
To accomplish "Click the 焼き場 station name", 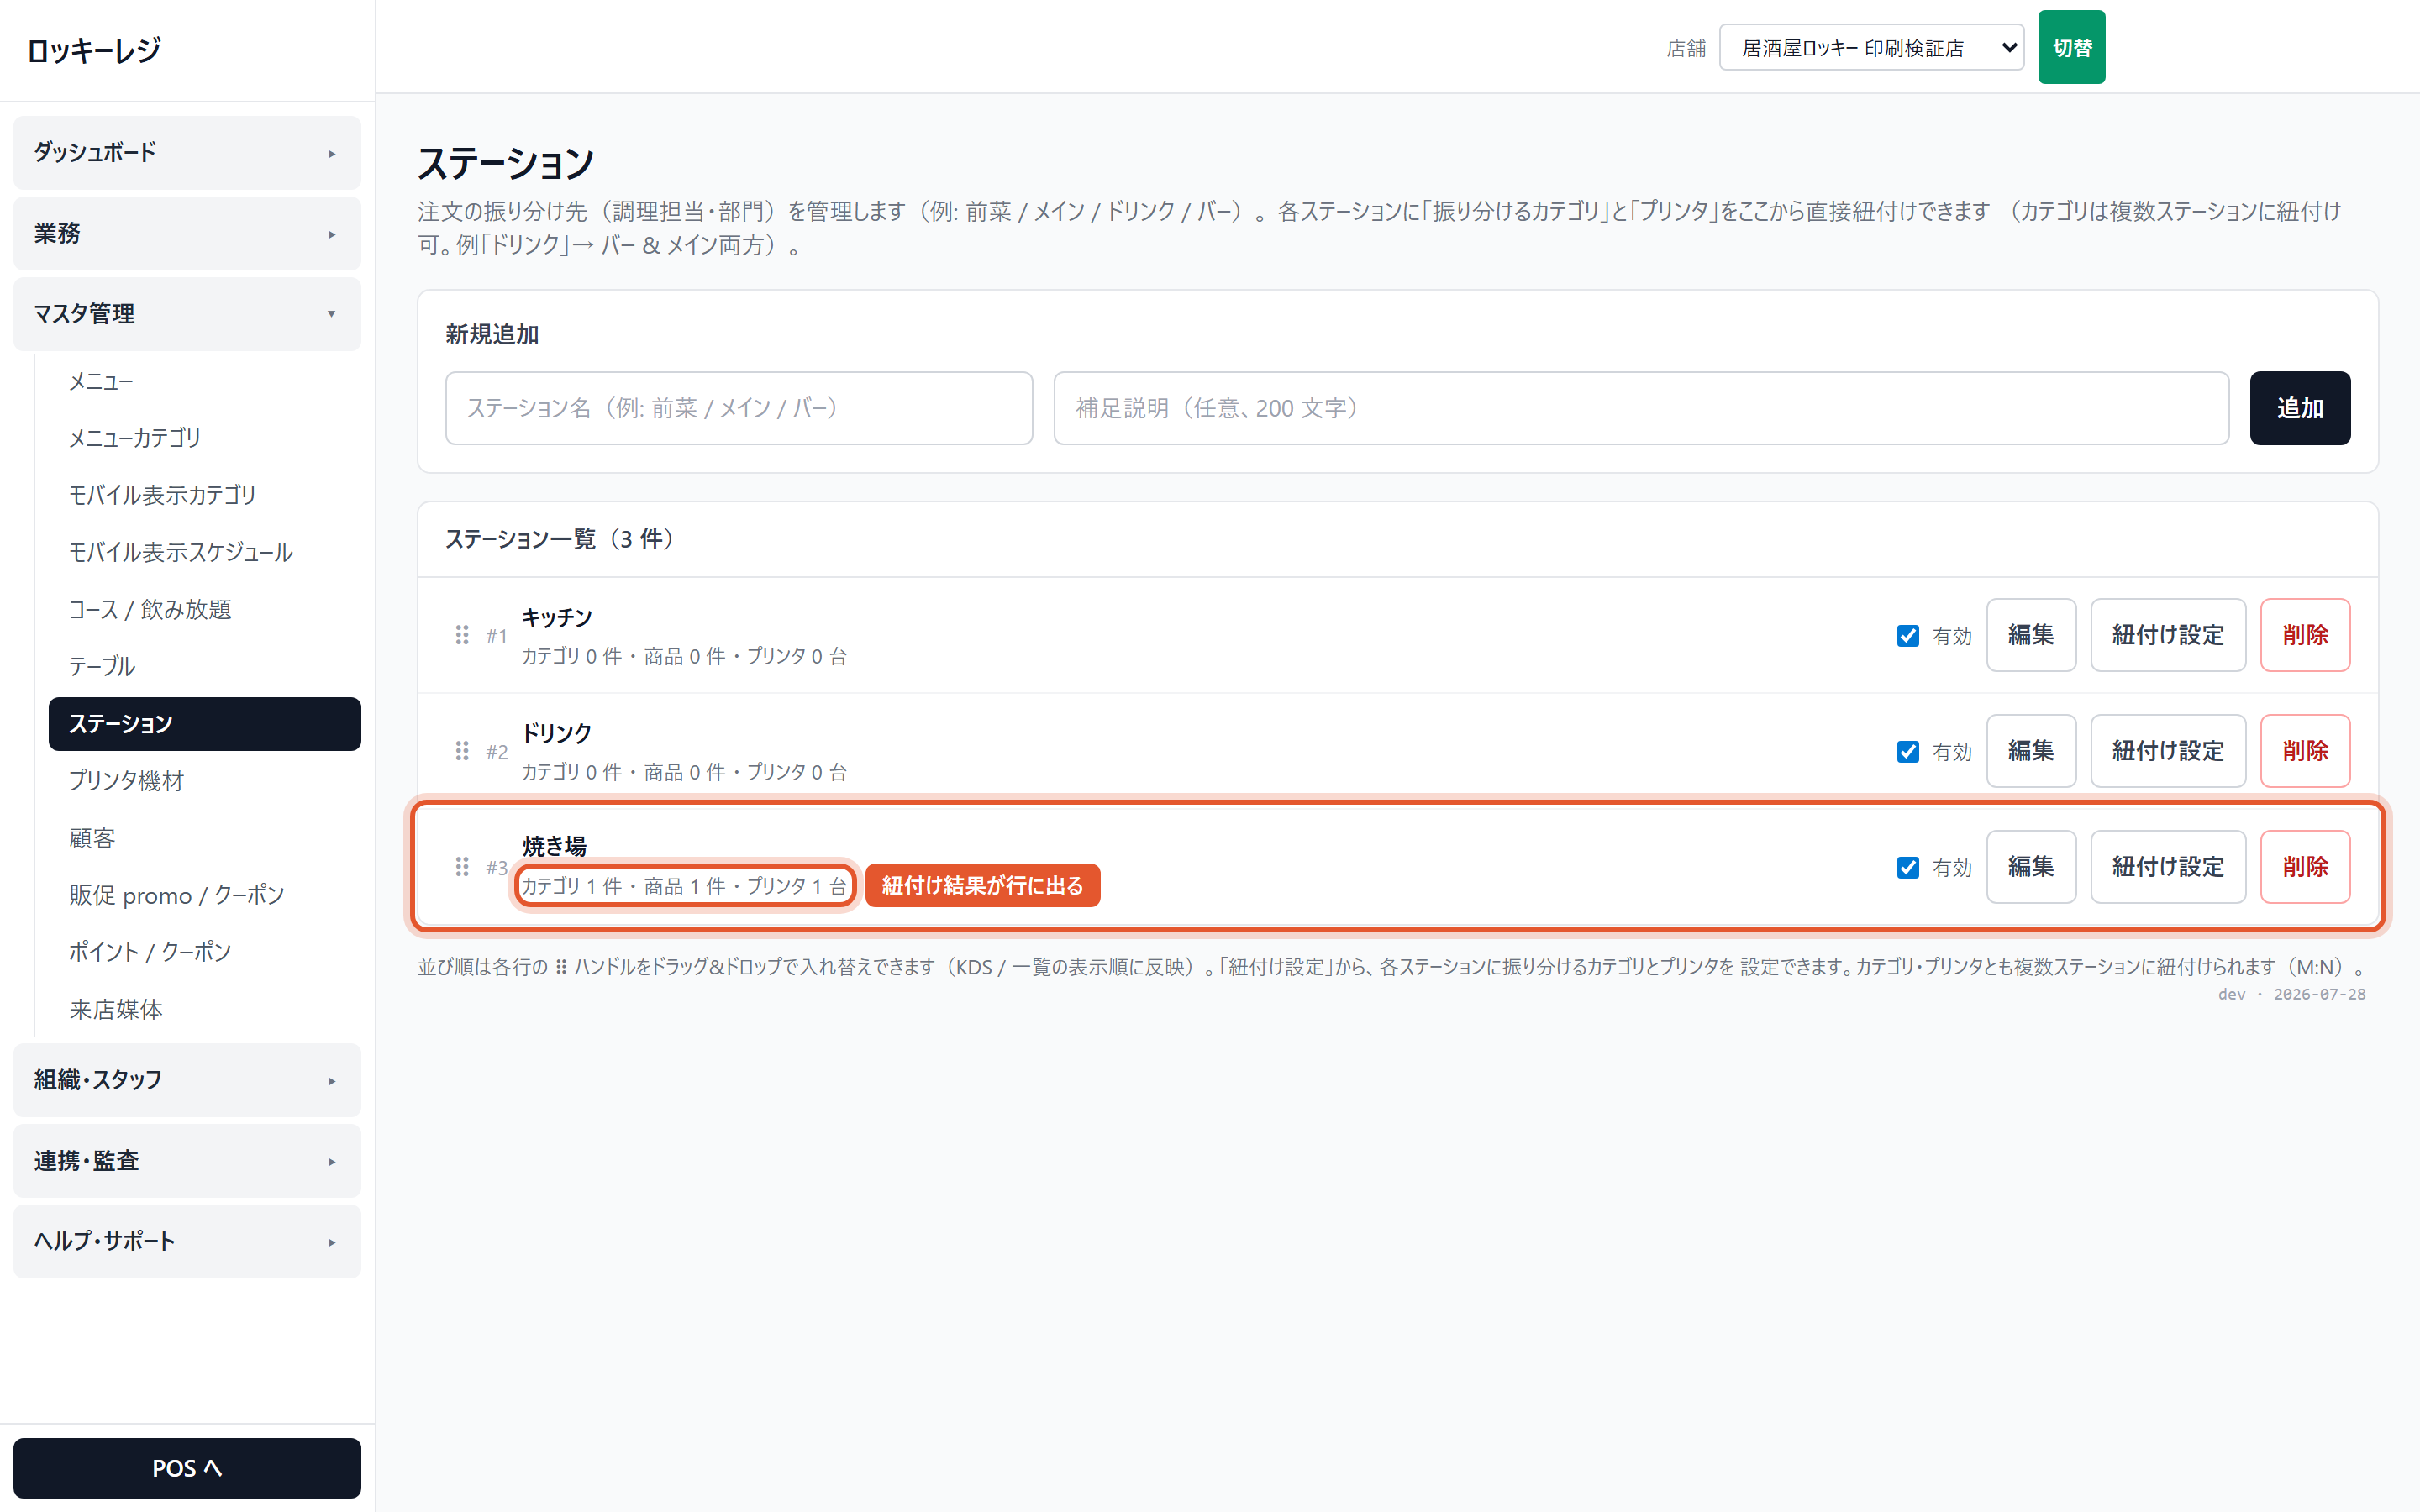I will (x=554, y=846).
